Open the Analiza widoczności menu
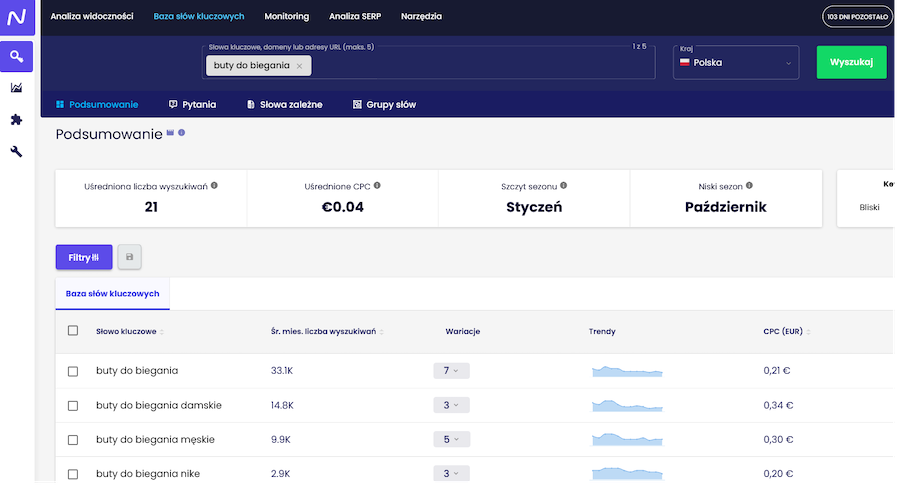Screen dimensions: 900x486 click(x=92, y=16)
